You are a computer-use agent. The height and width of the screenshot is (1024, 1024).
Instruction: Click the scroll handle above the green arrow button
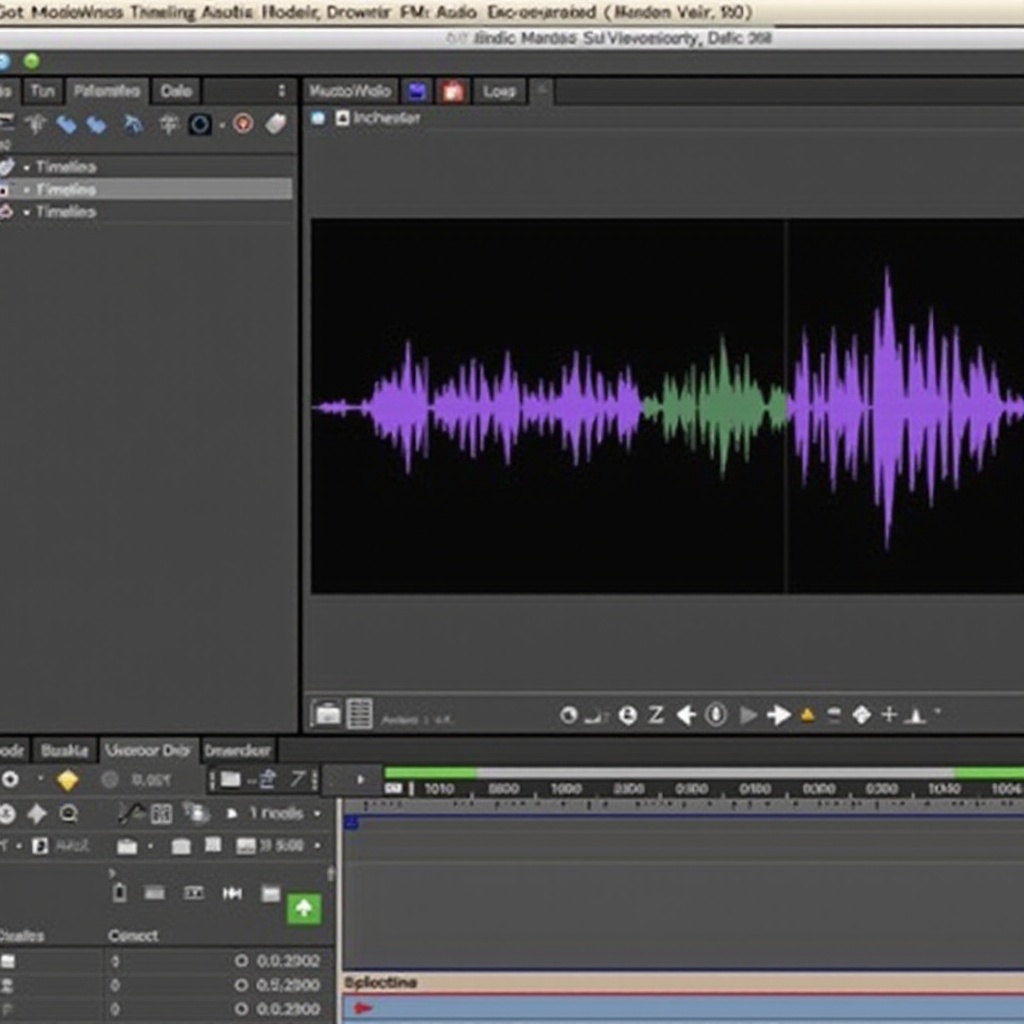(331, 873)
